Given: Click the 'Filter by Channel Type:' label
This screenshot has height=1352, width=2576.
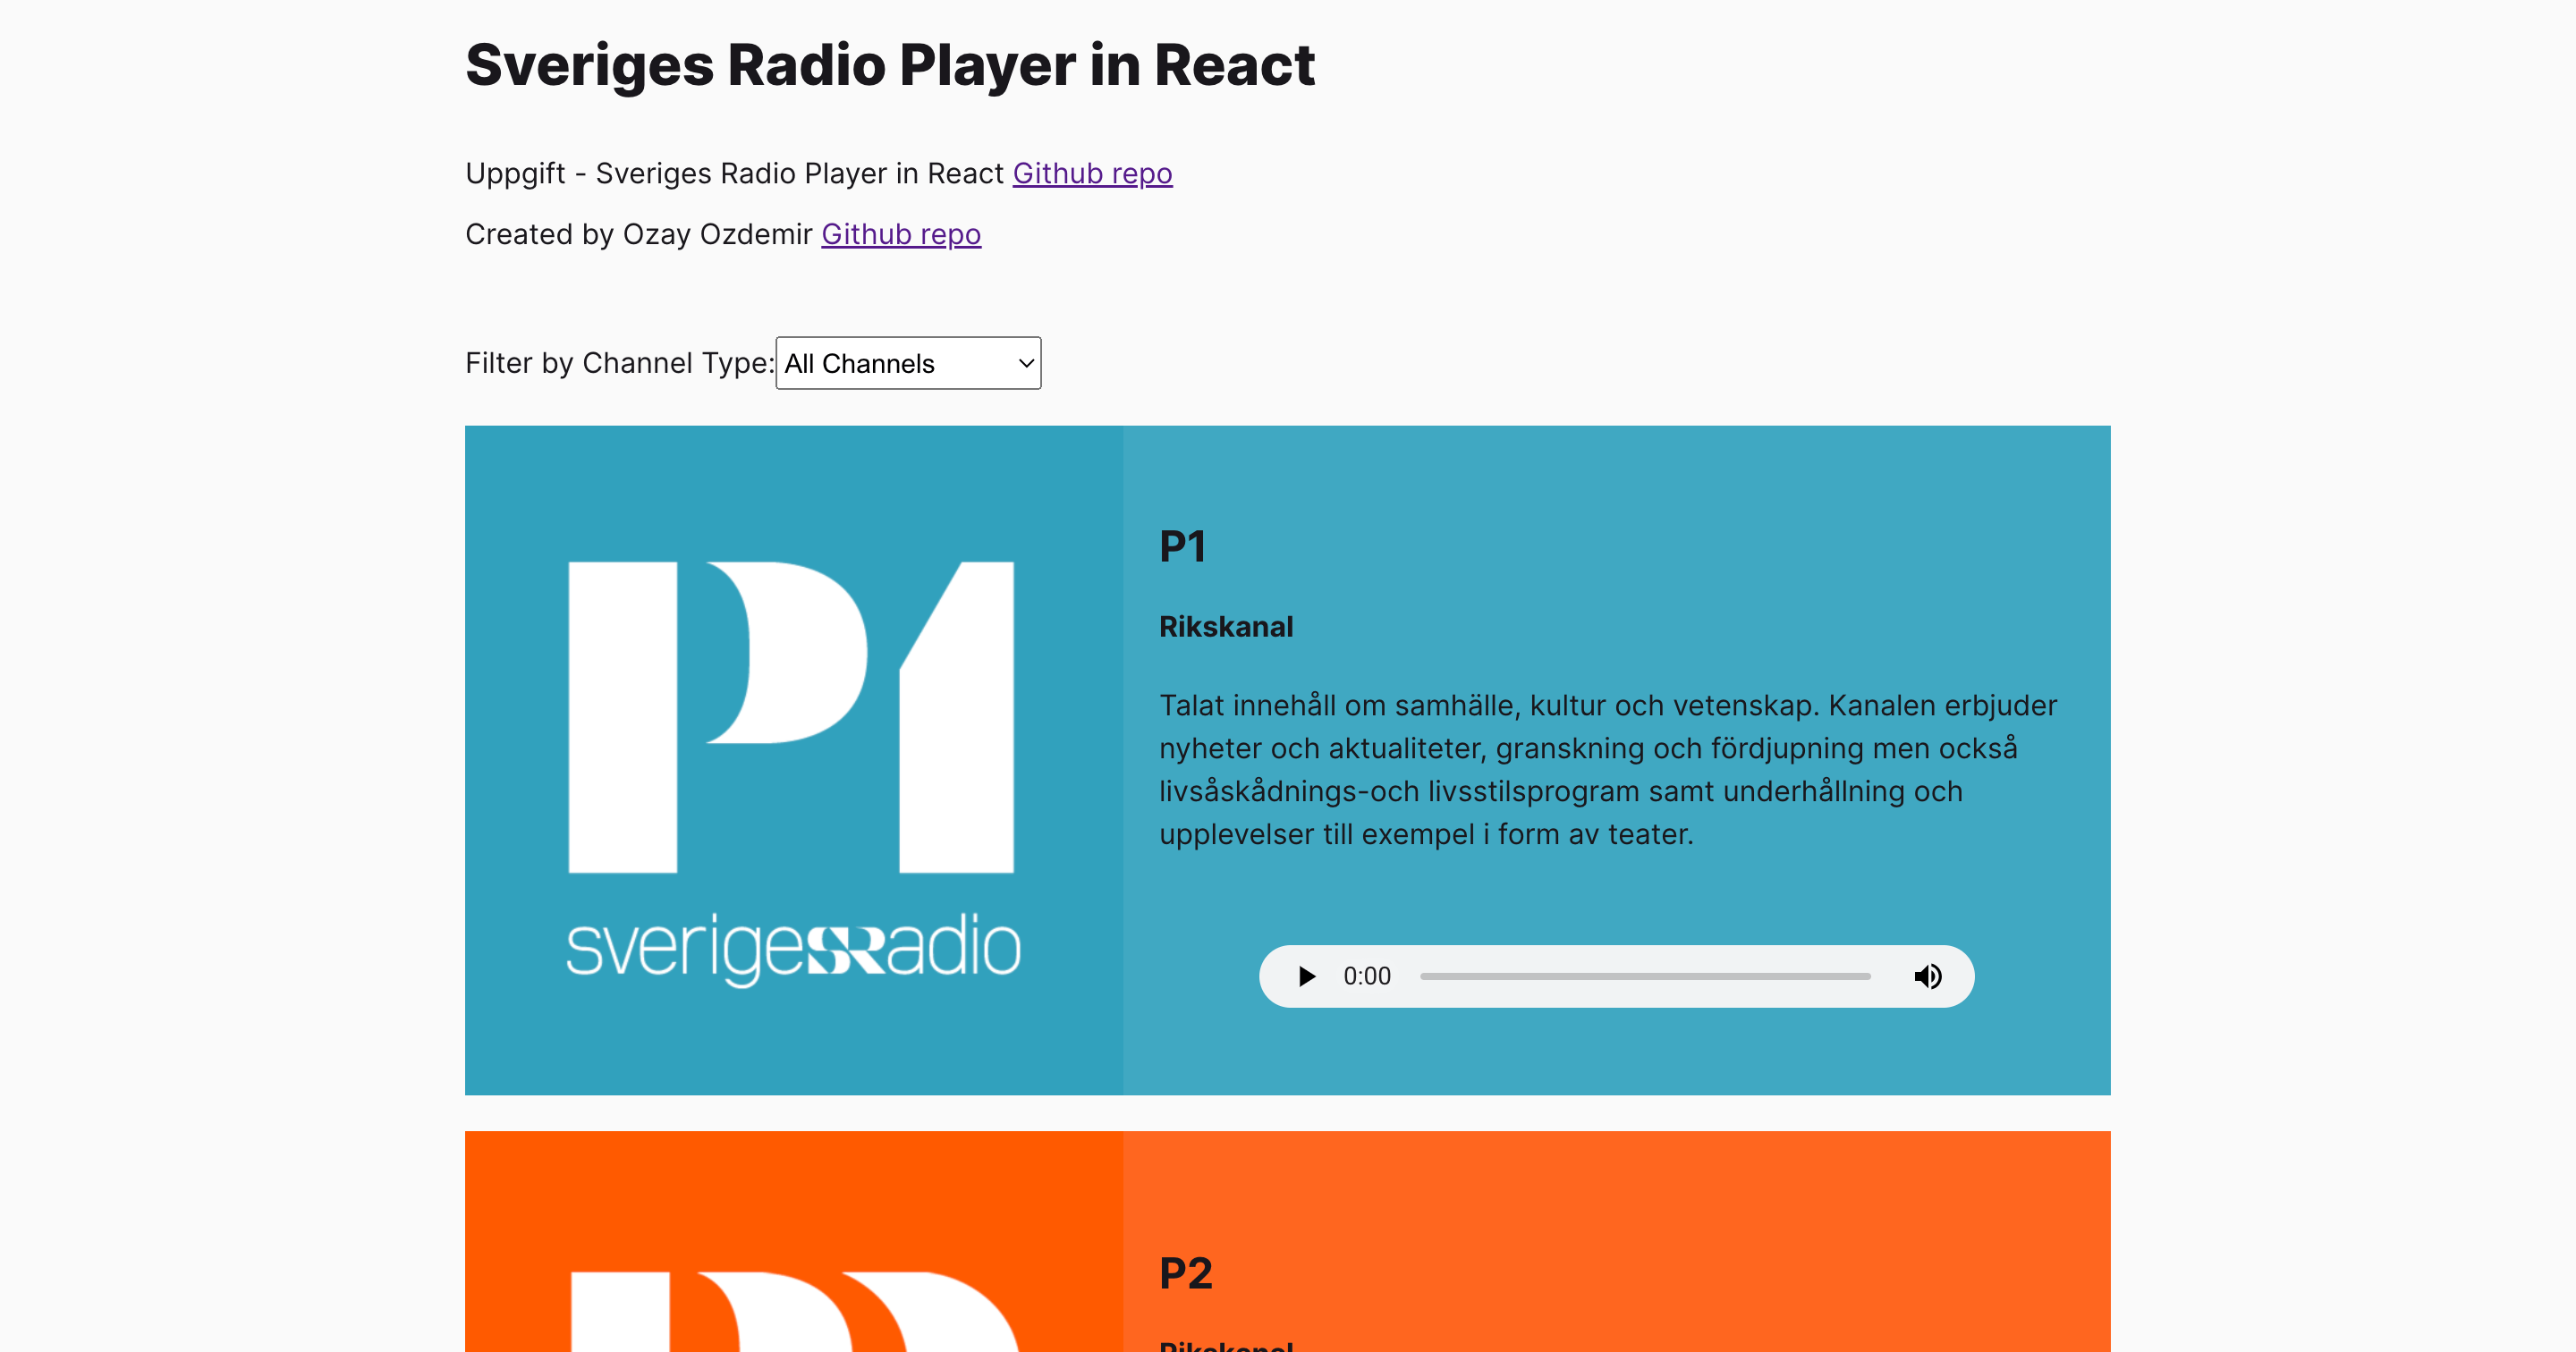Looking at the screenshot, I should [620, 363].
